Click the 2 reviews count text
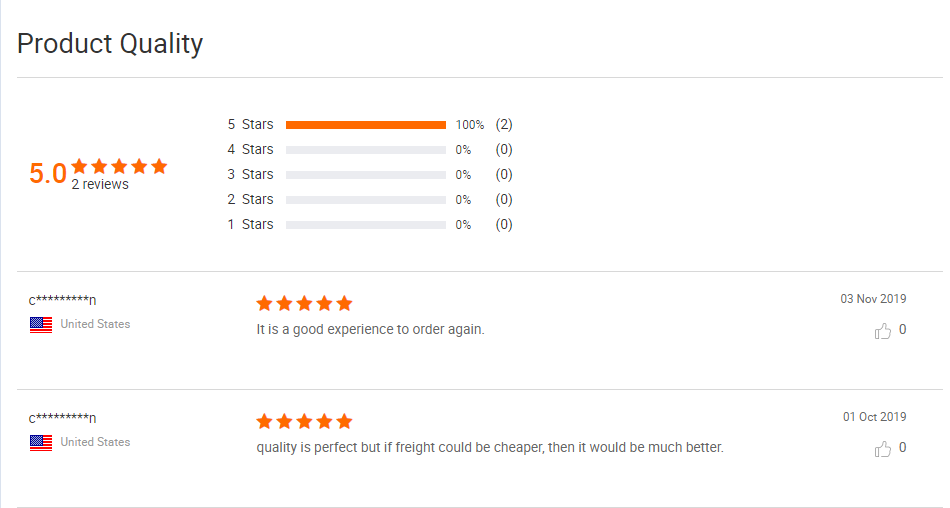The width and height of the screenshot is (950, 508). pos(100,184)
